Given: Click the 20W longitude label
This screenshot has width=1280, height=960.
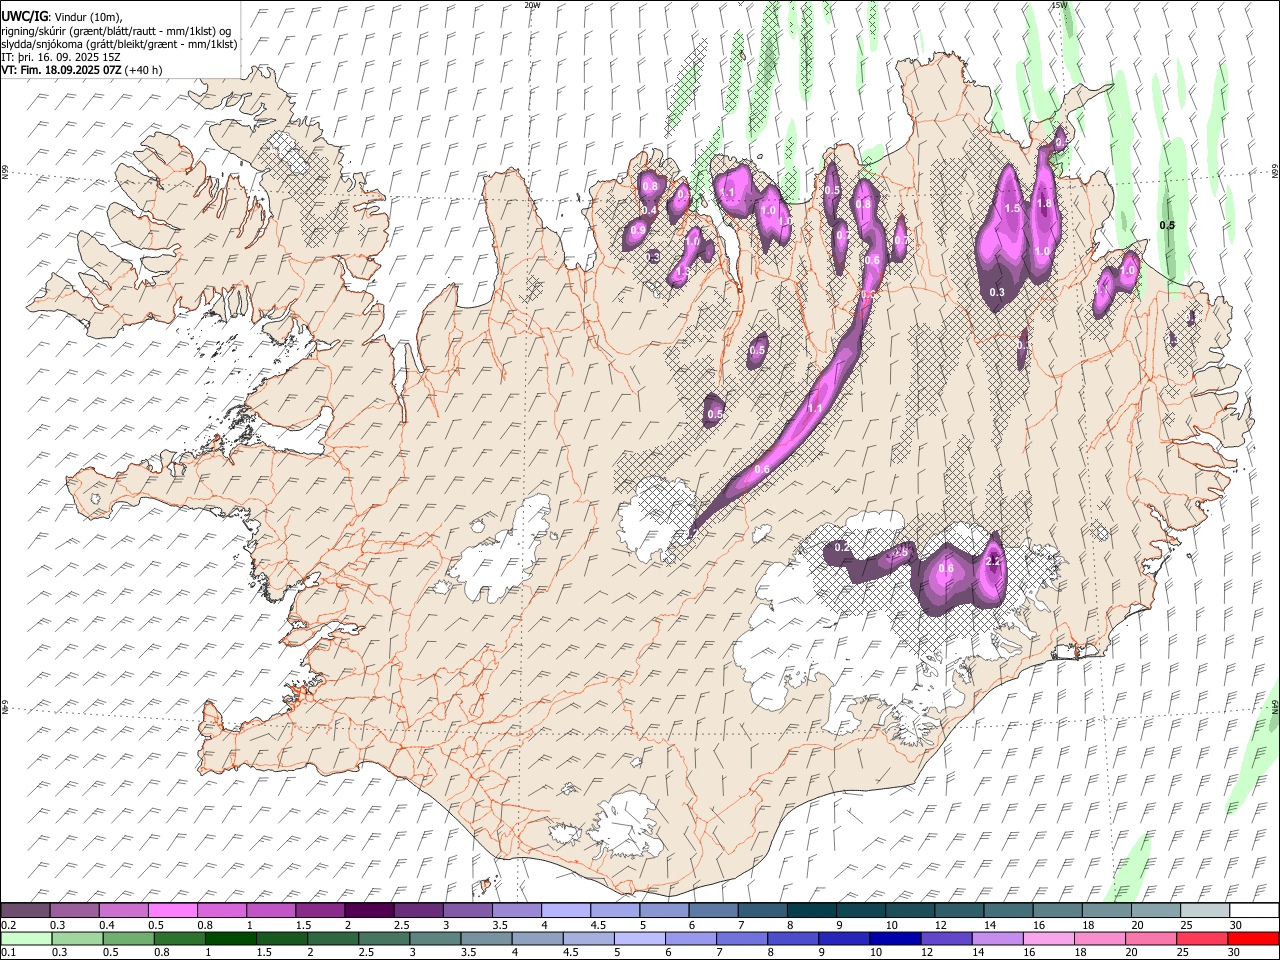Looking at the screenshot, I should (533, 5).
